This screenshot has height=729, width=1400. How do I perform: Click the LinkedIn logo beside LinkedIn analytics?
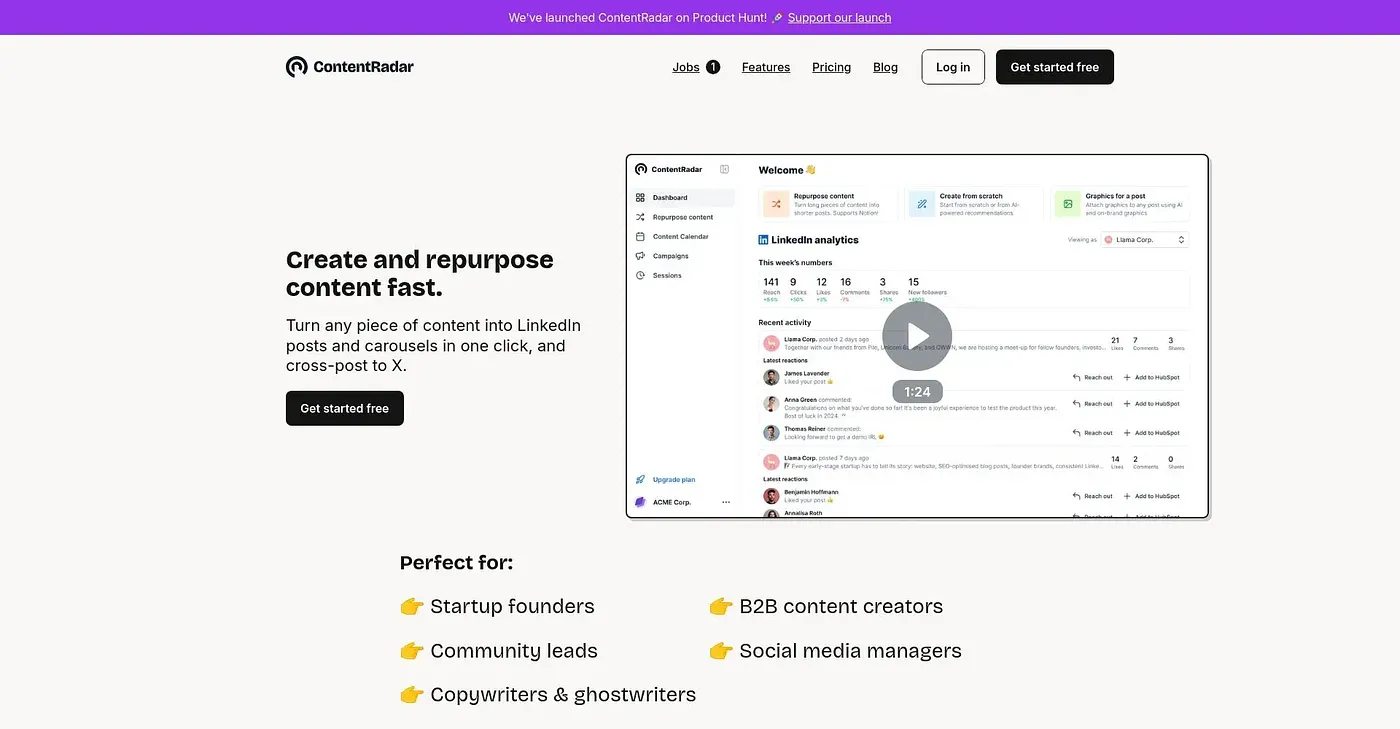(763, 240)
